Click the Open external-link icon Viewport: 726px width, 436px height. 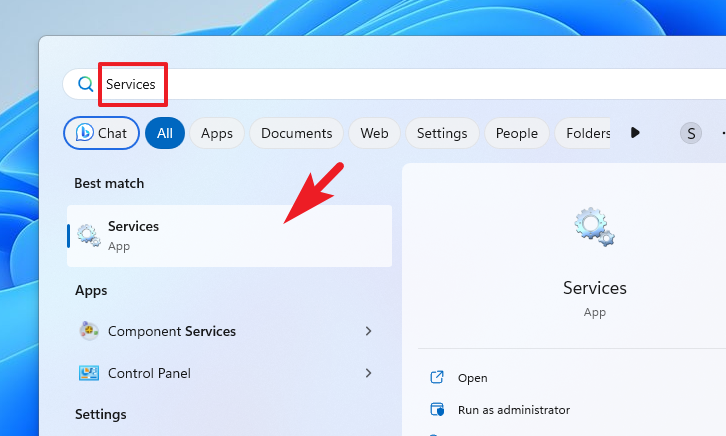click(x=437, y=377)
